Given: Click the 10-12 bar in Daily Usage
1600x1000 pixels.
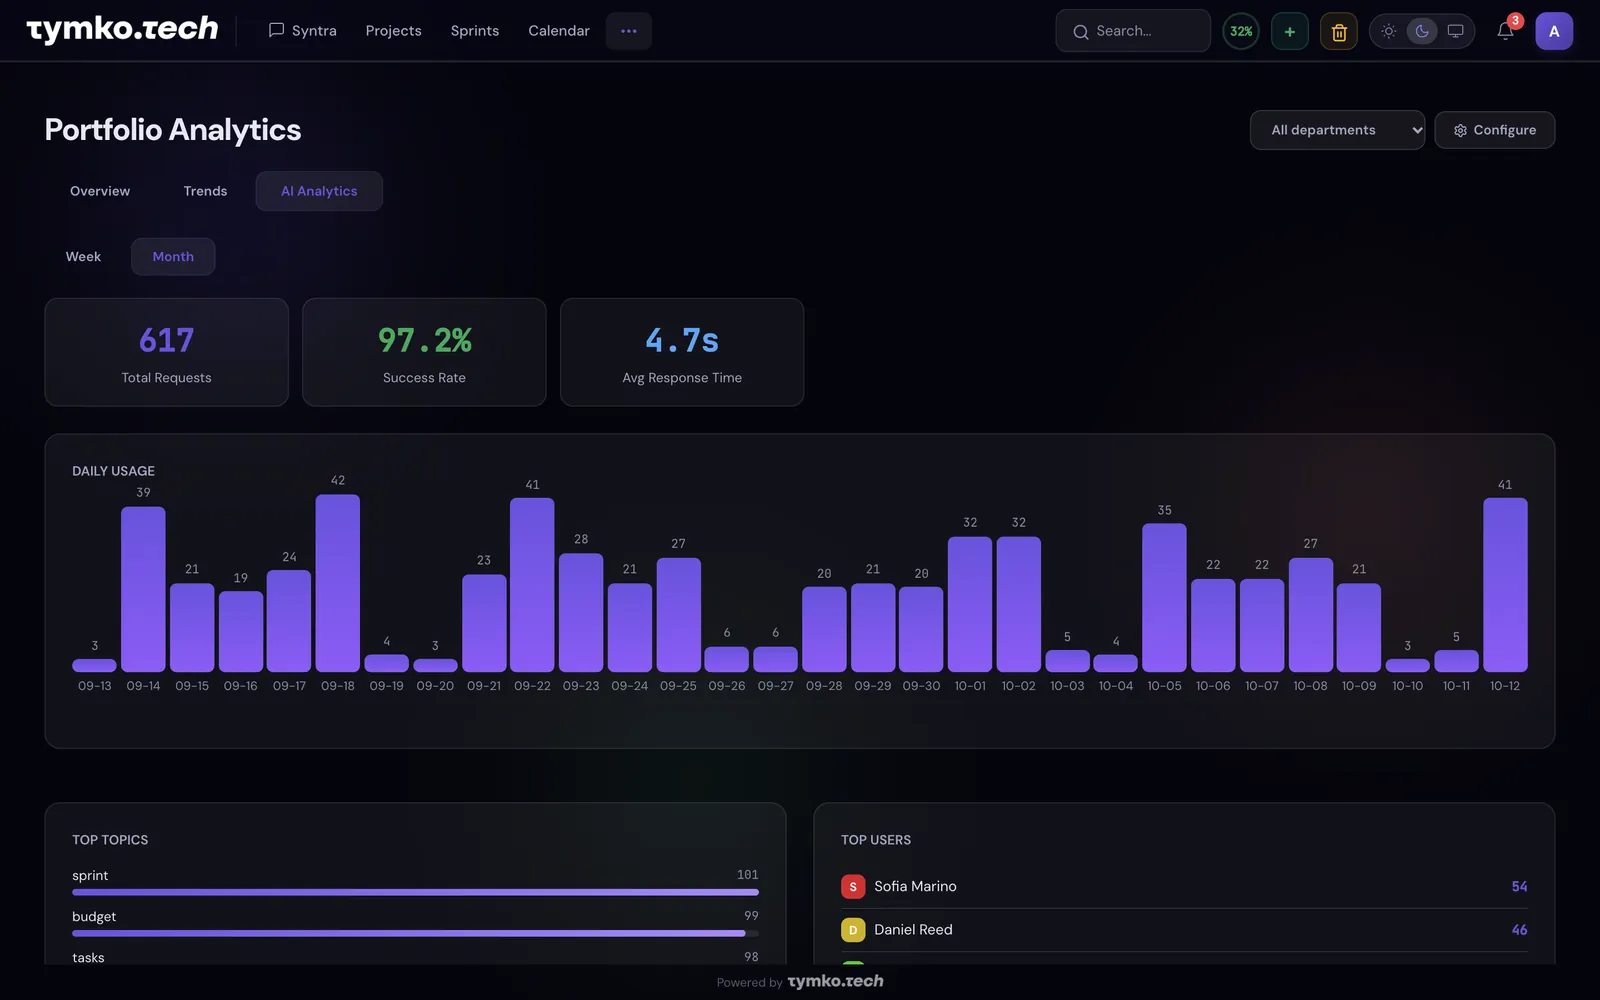Looking at the screenshot, I should [1505, 585].
